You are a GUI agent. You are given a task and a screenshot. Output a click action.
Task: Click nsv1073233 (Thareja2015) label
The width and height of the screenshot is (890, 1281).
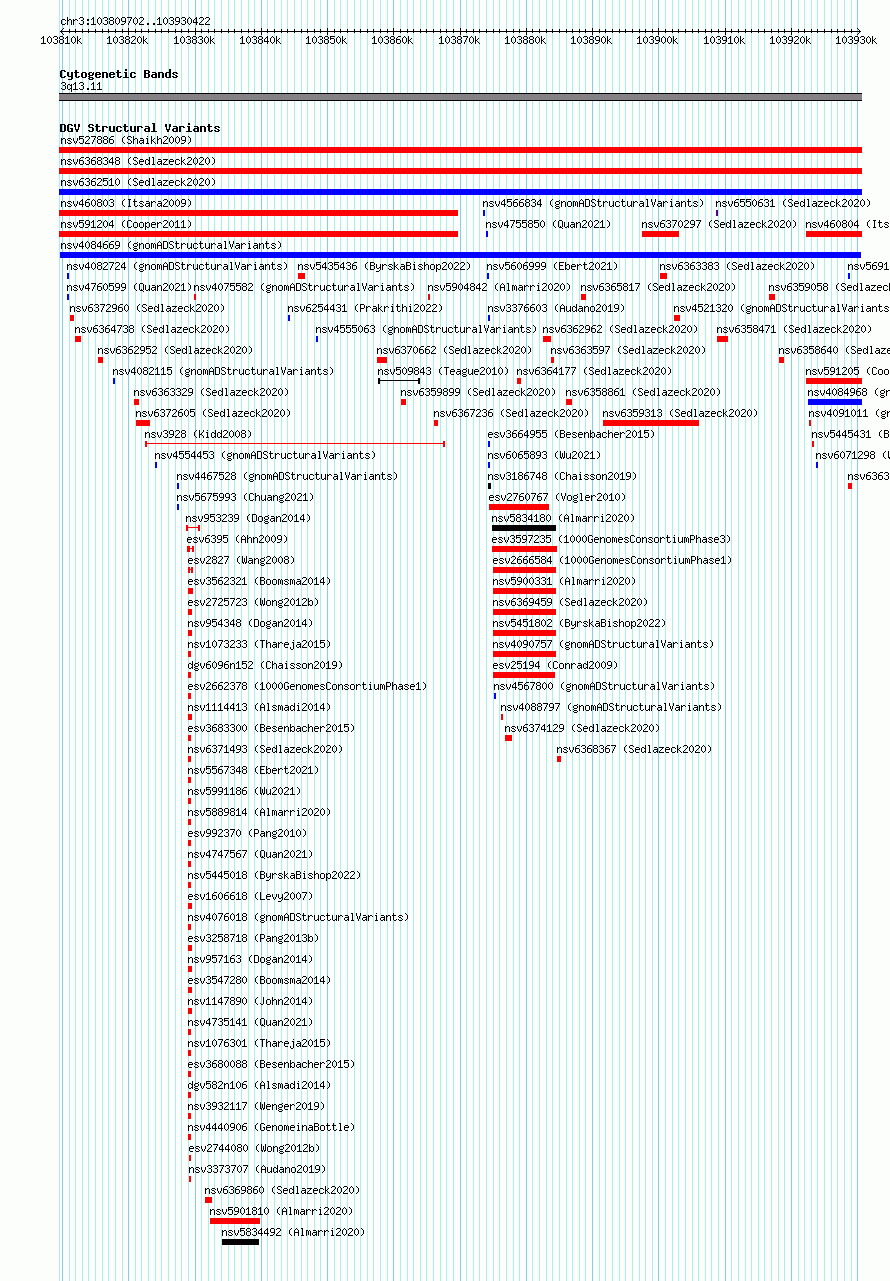coord(259,644)
